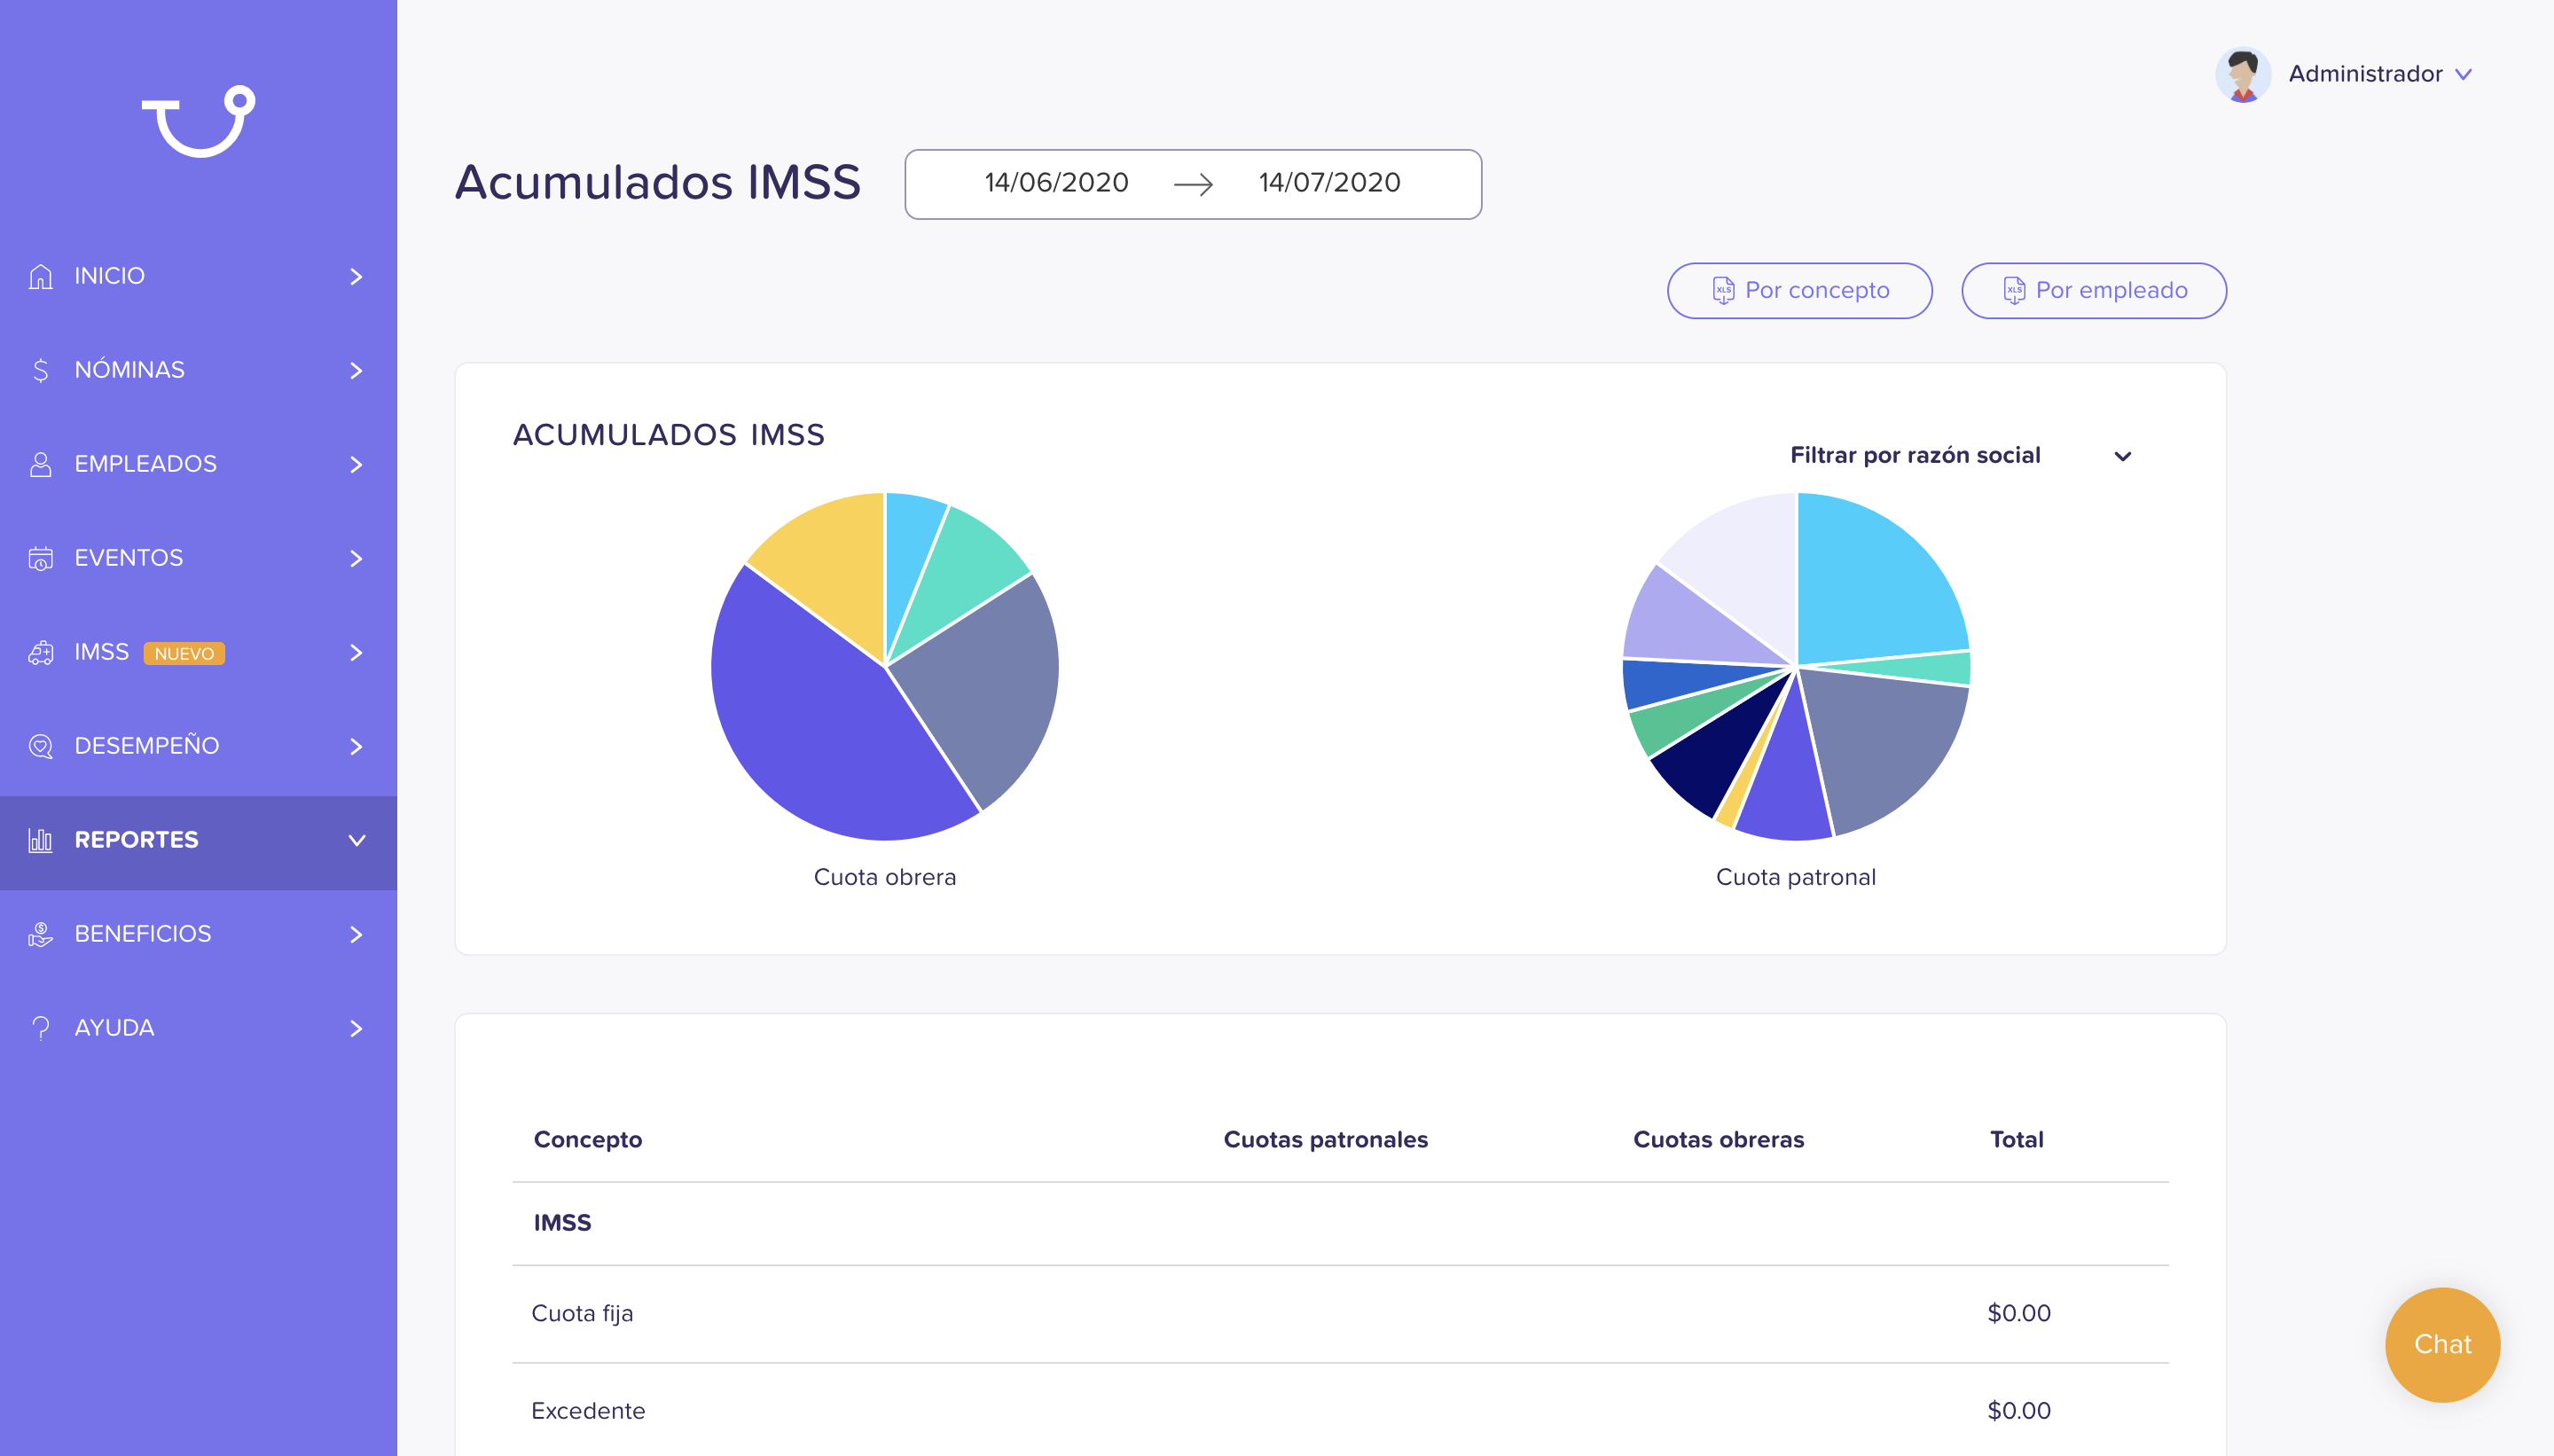Click the IMSS ambulance icon
This screenshot has width=2554, height=1456.
coord(41,652)
